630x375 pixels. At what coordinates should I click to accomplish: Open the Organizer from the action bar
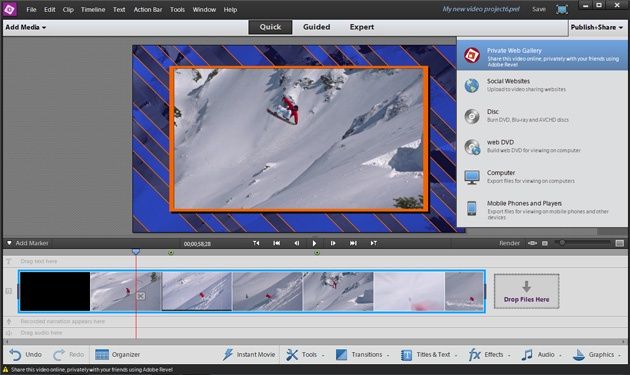click(x=118, y=355)
